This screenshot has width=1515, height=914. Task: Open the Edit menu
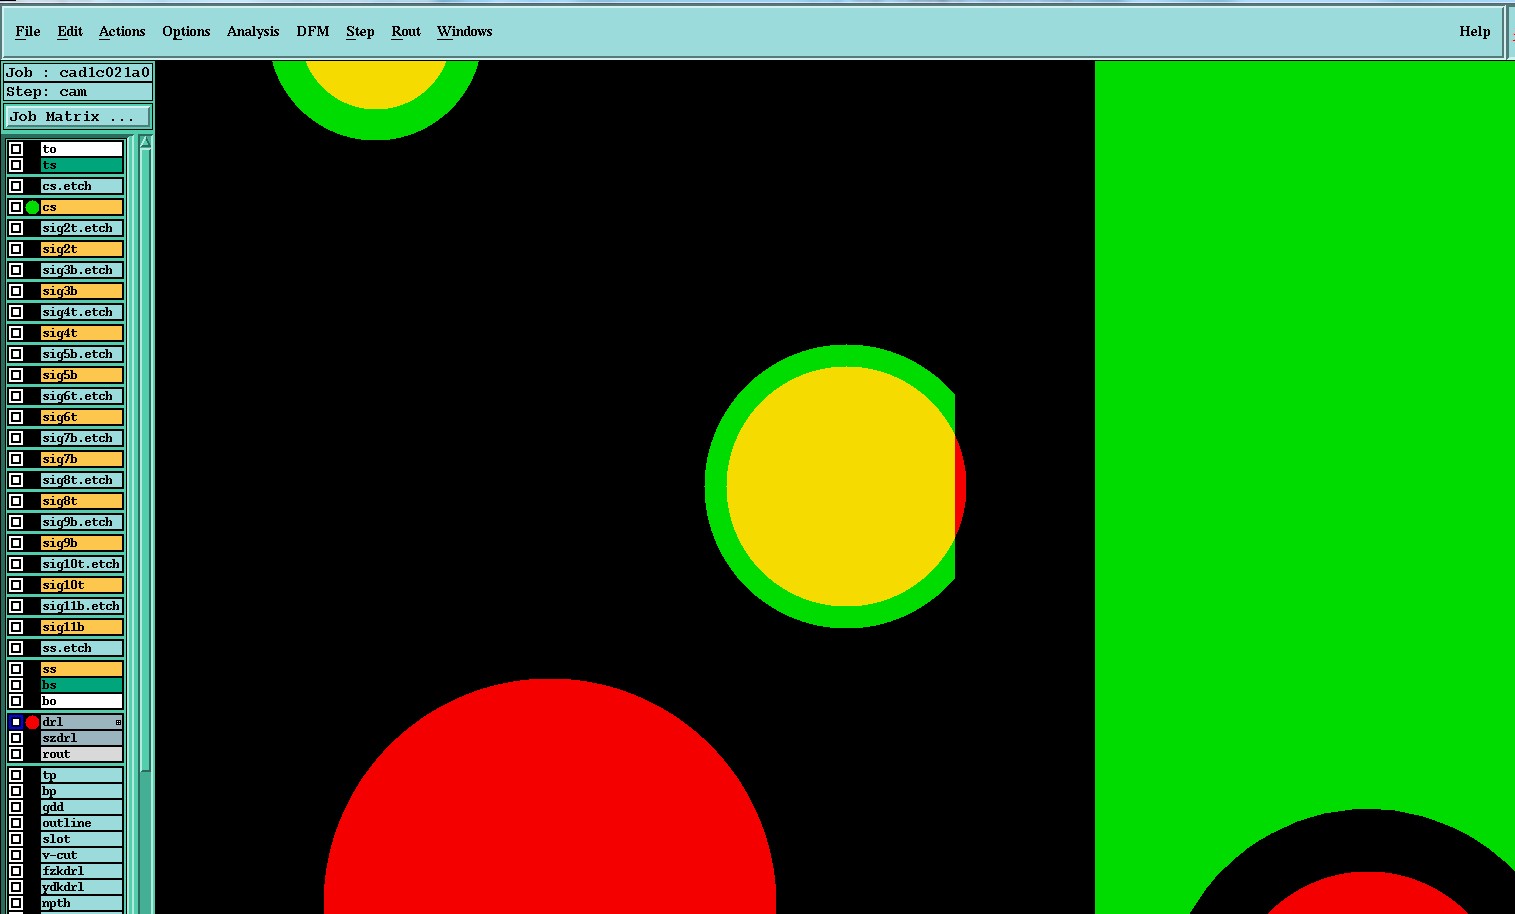tap(70, 31)
